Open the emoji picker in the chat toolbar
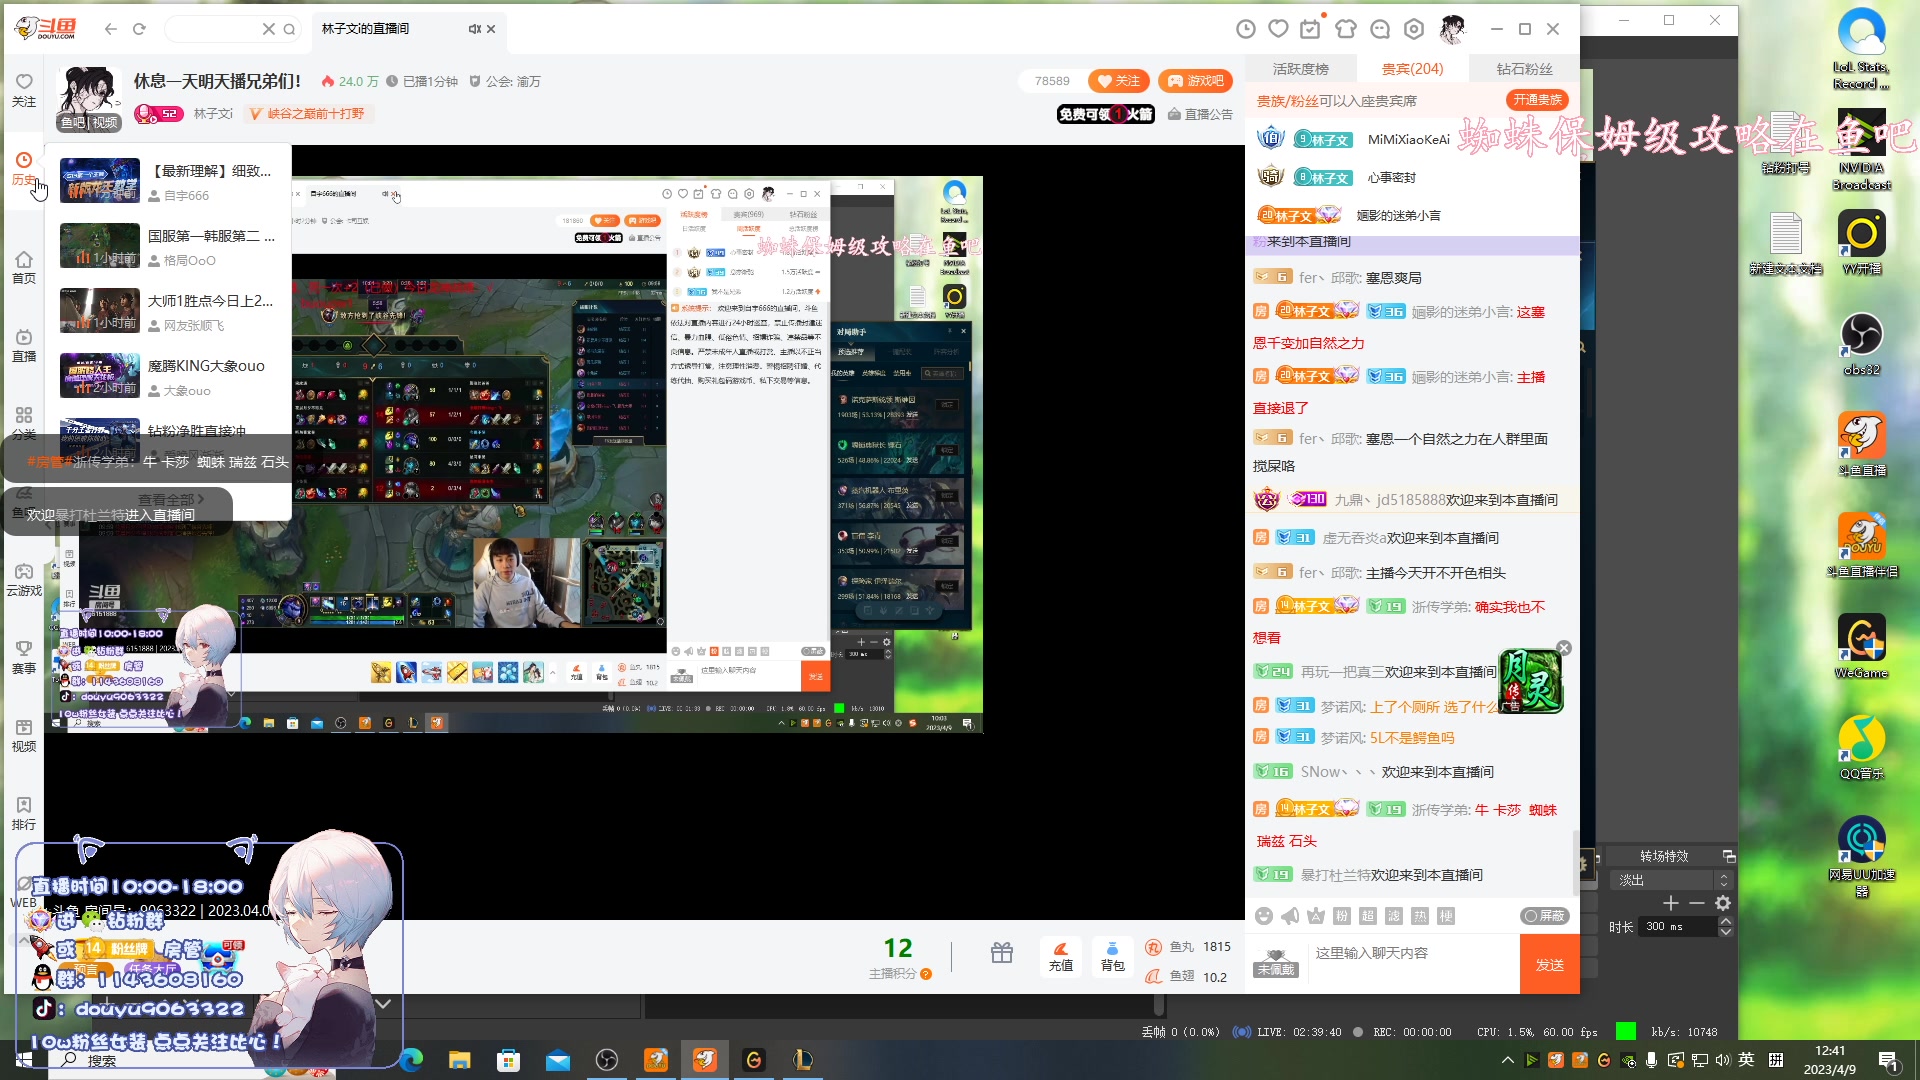Screen dimensions: 1920x1080 click(x=1263, y=915)
